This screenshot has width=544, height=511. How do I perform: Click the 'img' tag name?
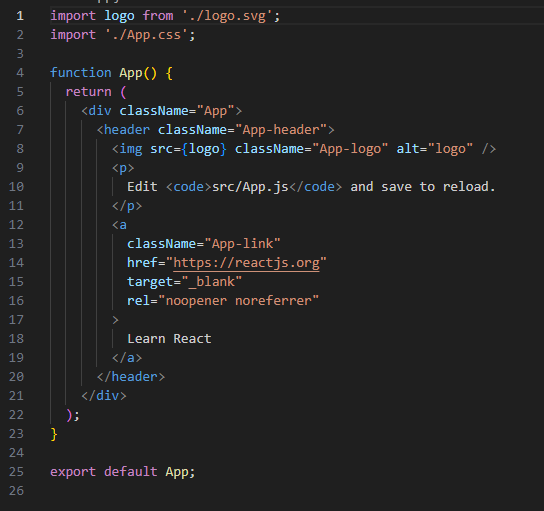pyautogui.click(x=131, y=149)
